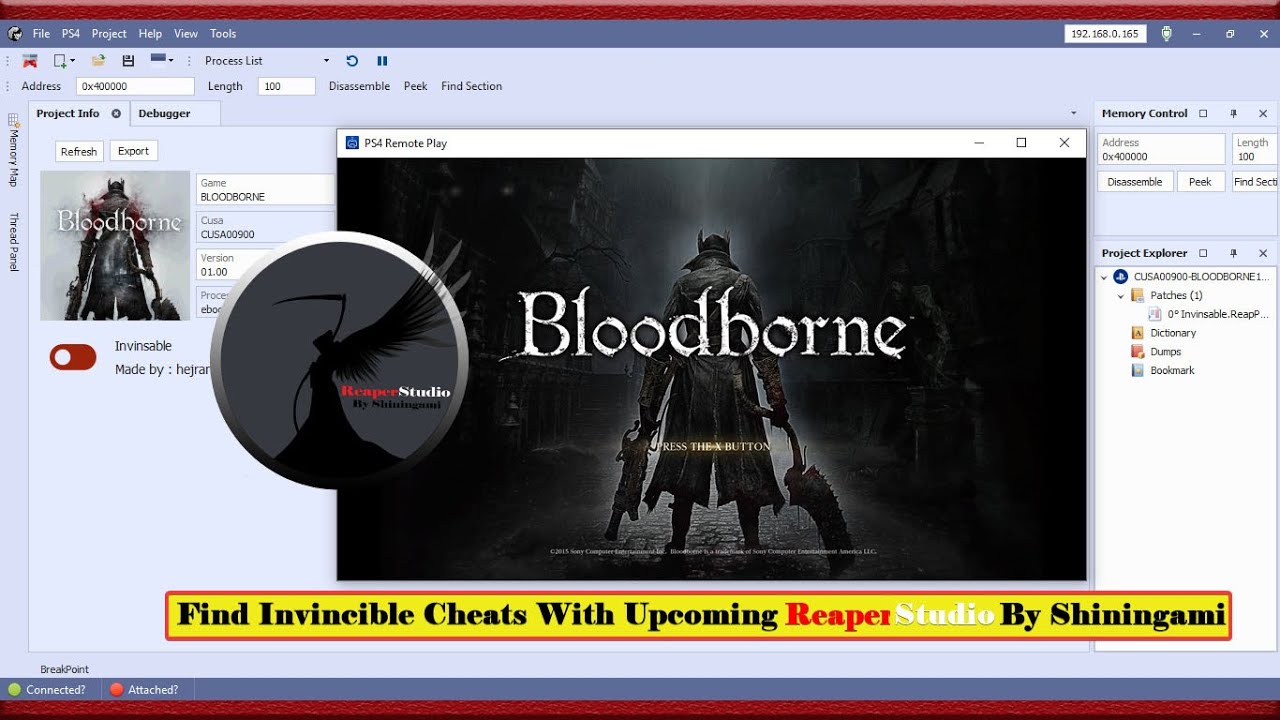The height and width of the screenshot is (720, 1280).
Task: Open the File menu
Action: point(41,34)
